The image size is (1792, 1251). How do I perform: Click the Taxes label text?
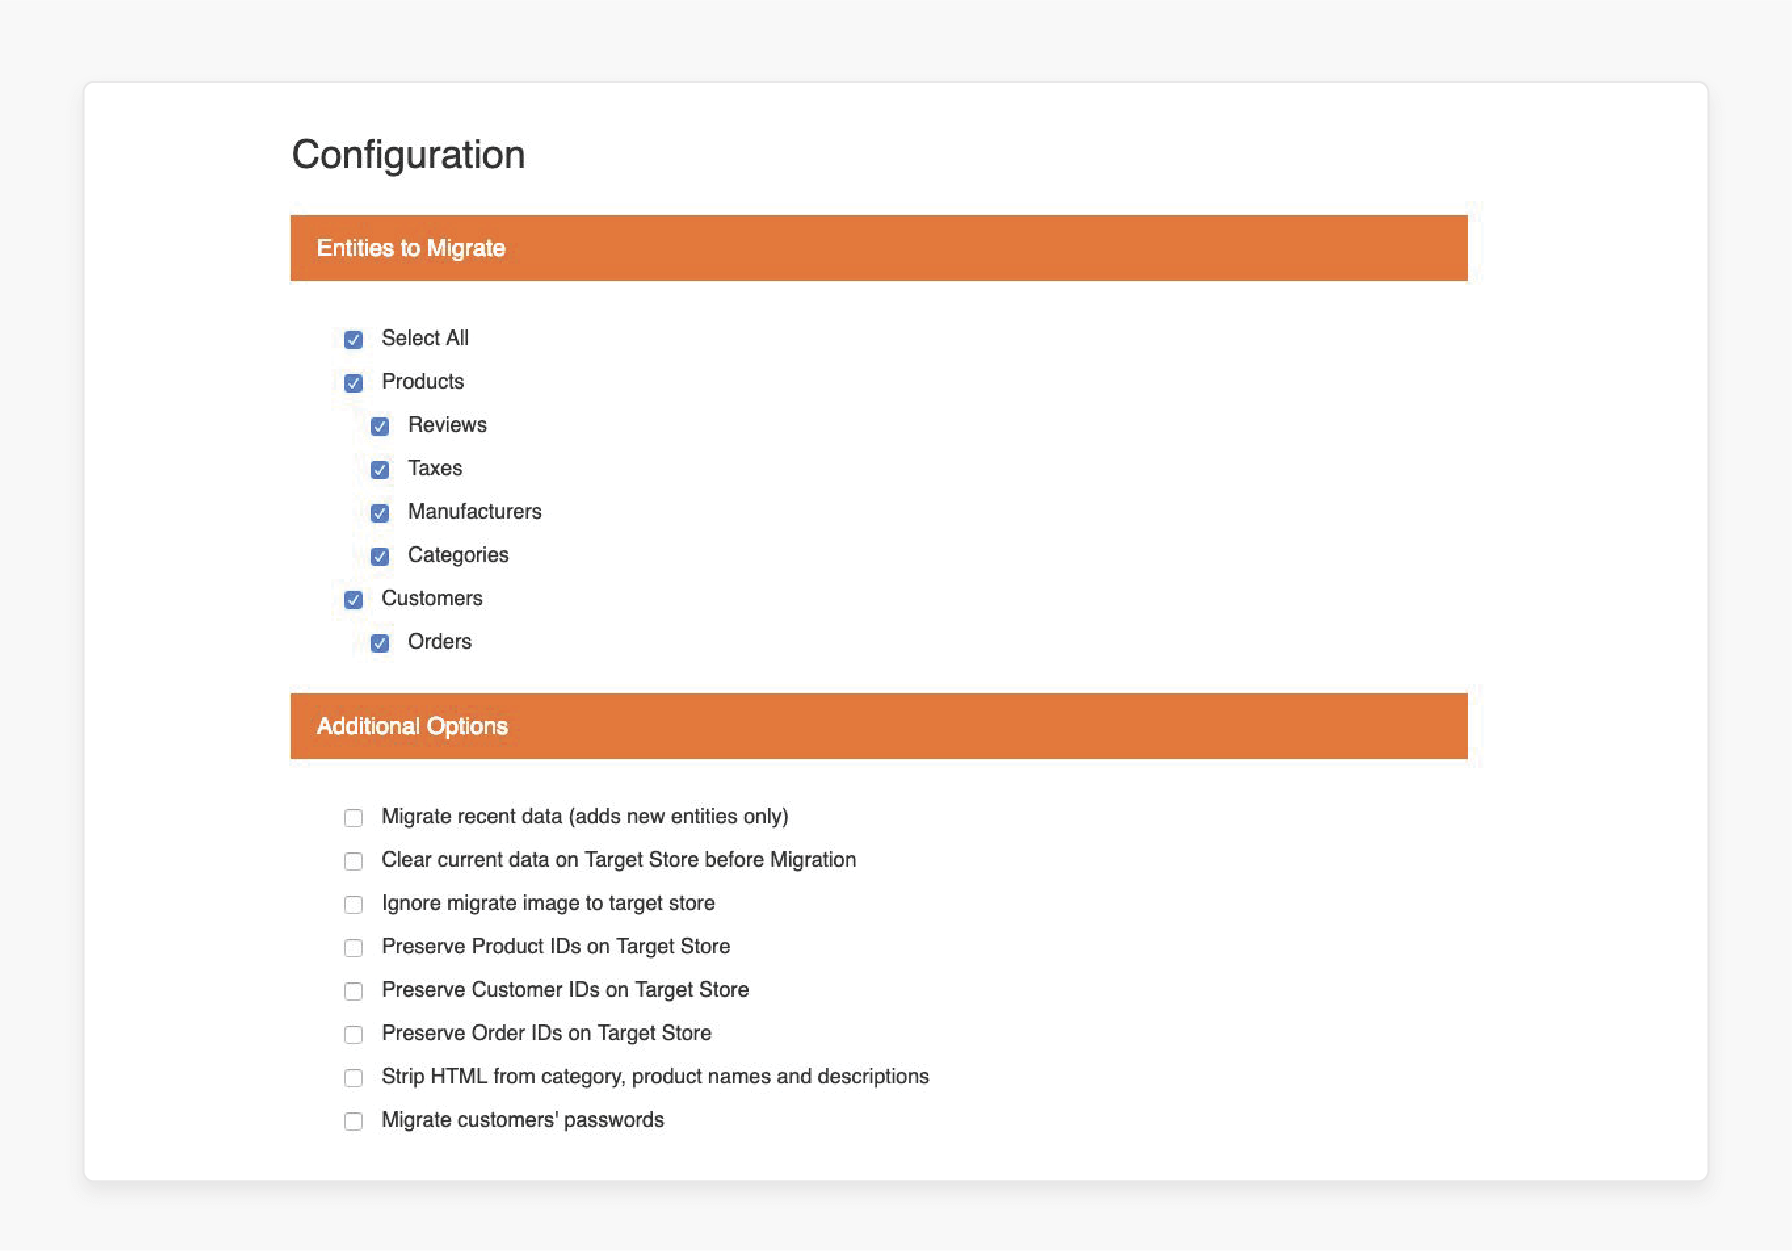pyautogui.click(x=435, y=468)
